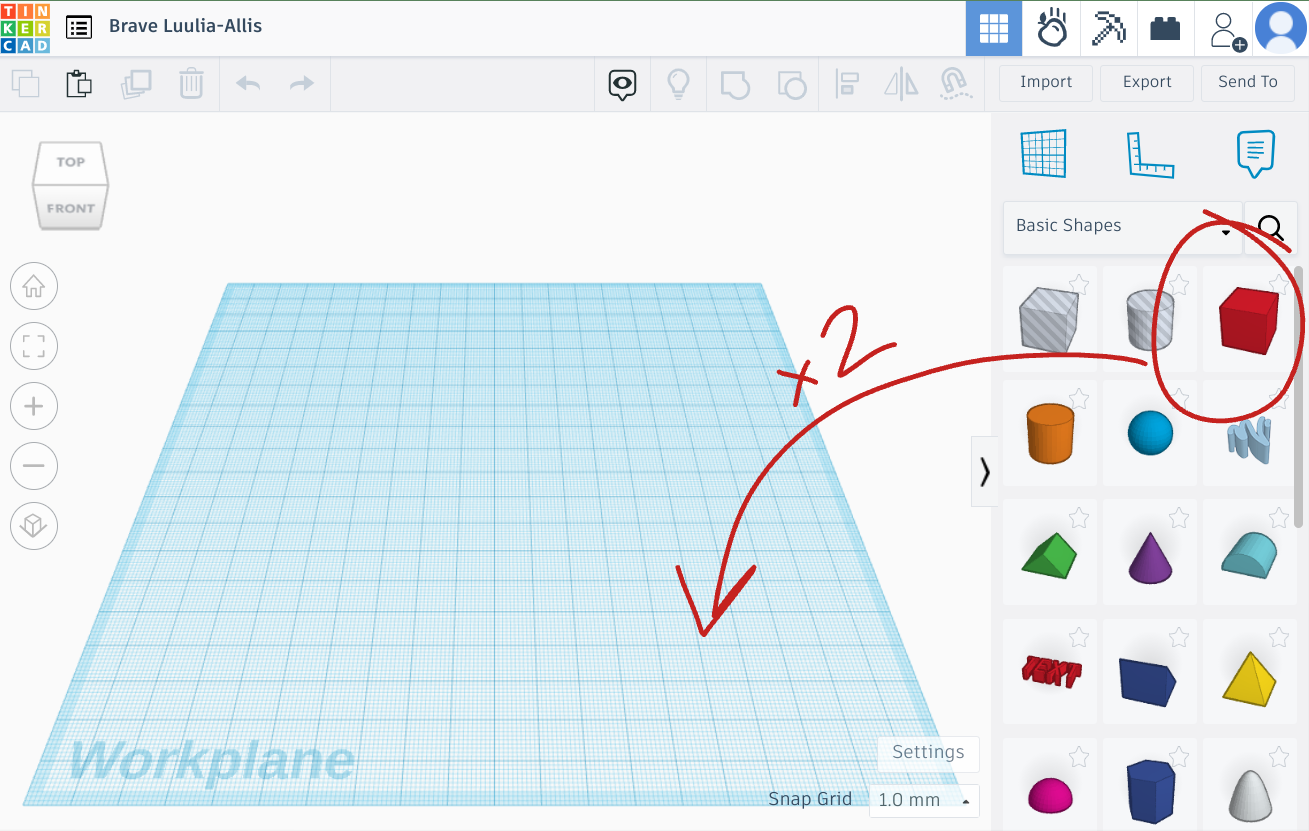Collapse the shapes panel with the chevron
The height and width of the screenshot is (831, 1309).
(x=985, y=471)
